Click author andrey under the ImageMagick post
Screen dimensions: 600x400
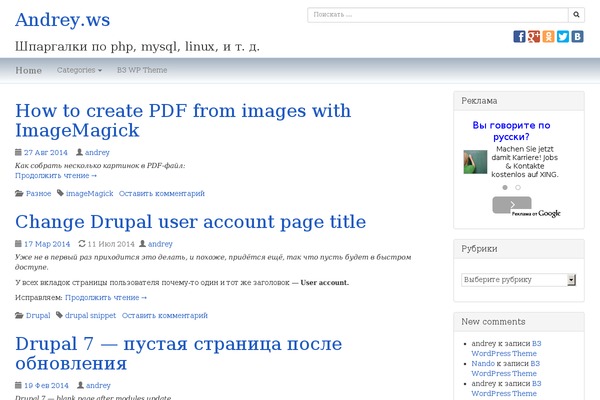coord(97,152)
